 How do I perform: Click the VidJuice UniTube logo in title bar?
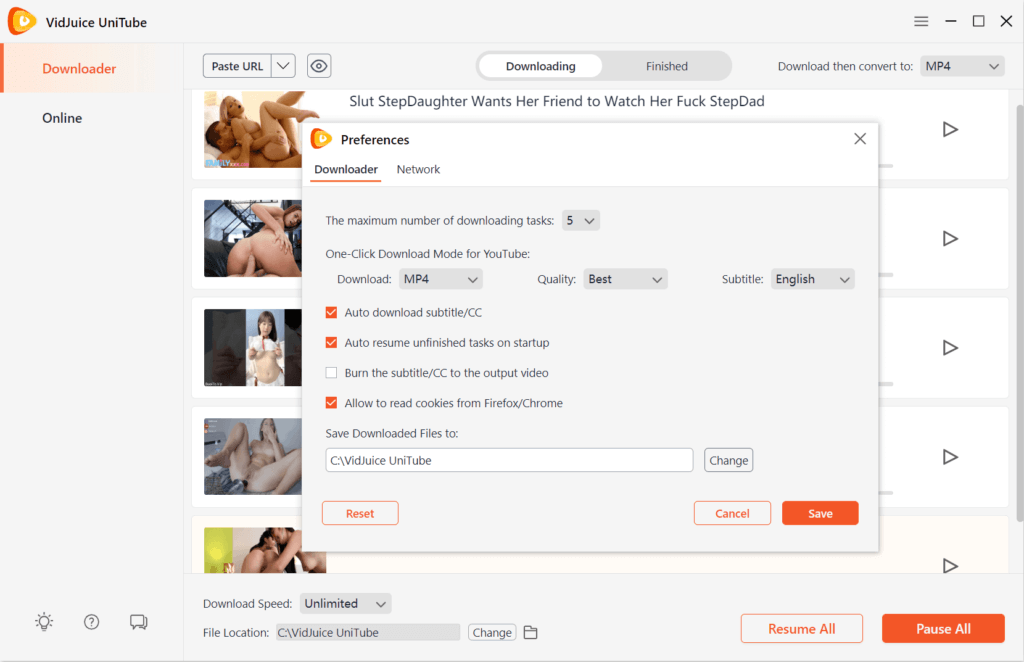pos(22,22)
